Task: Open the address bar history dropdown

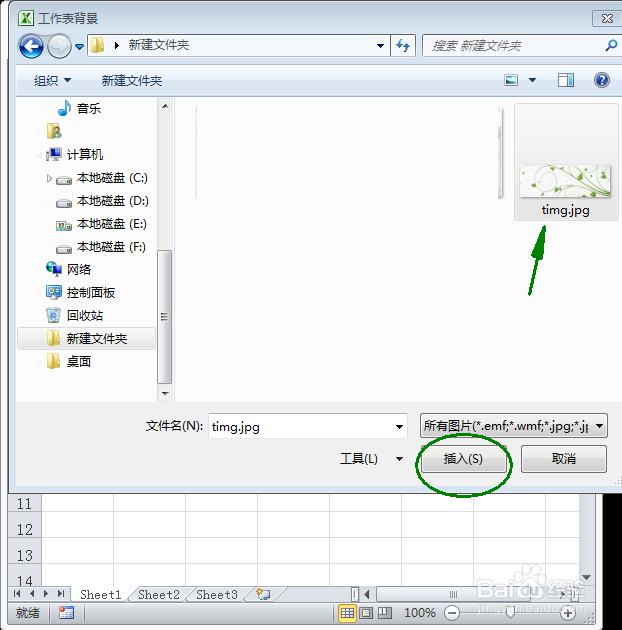Action: click(380, 46)
